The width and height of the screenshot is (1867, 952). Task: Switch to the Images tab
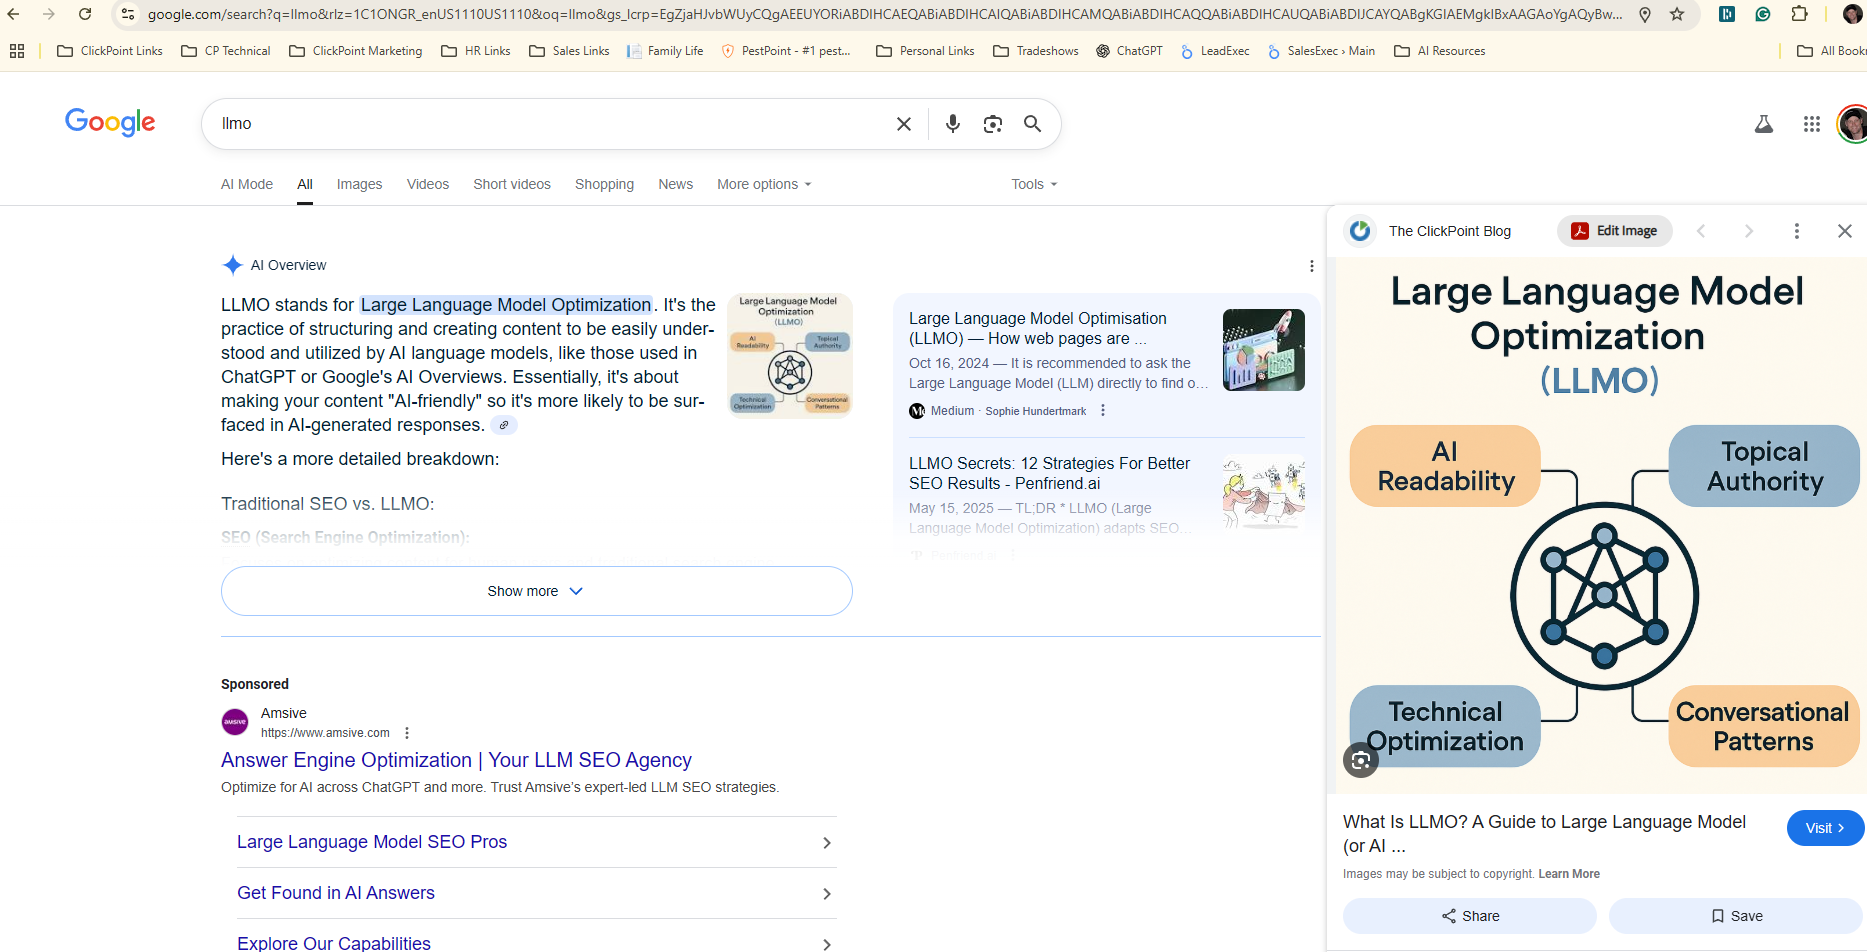tap(360, 184)
